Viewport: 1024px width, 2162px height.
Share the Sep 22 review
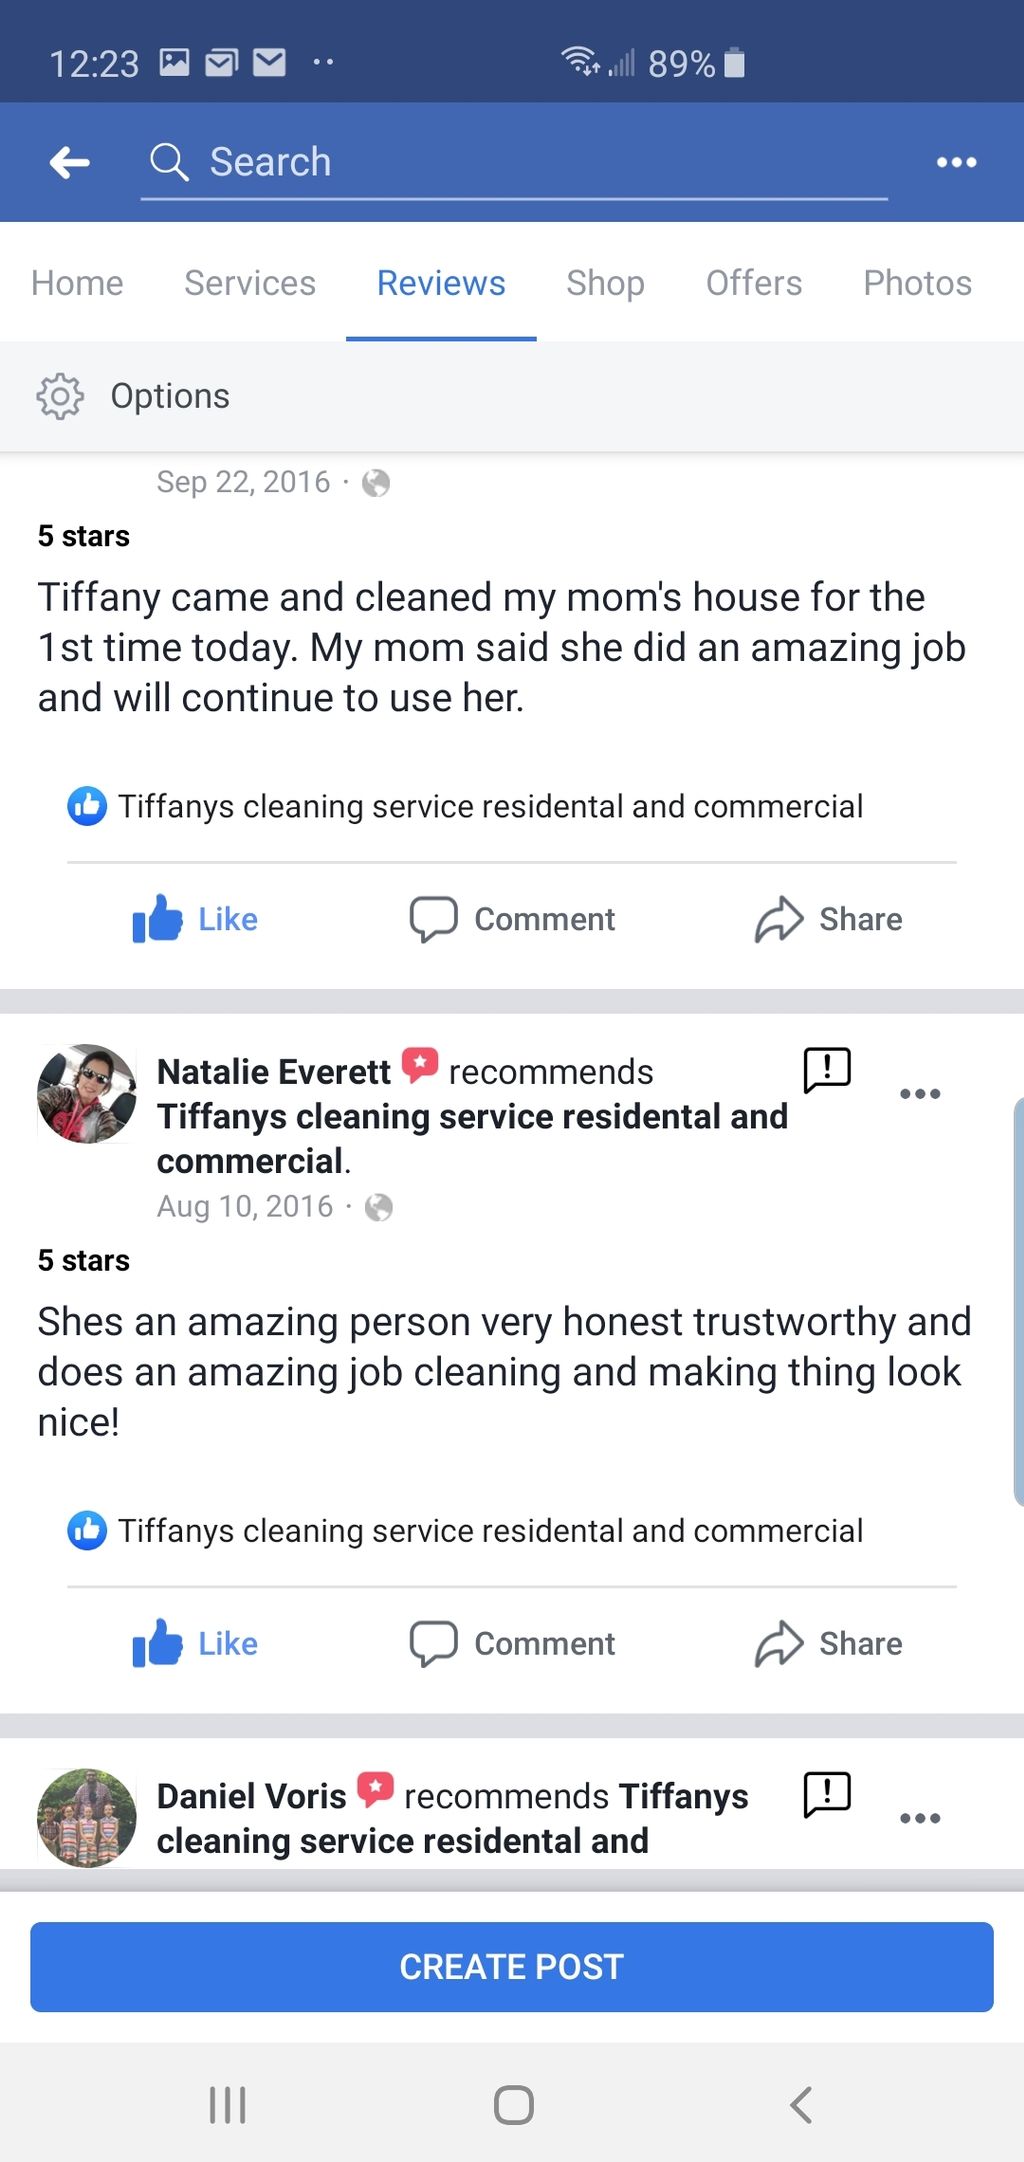point(829,919)
